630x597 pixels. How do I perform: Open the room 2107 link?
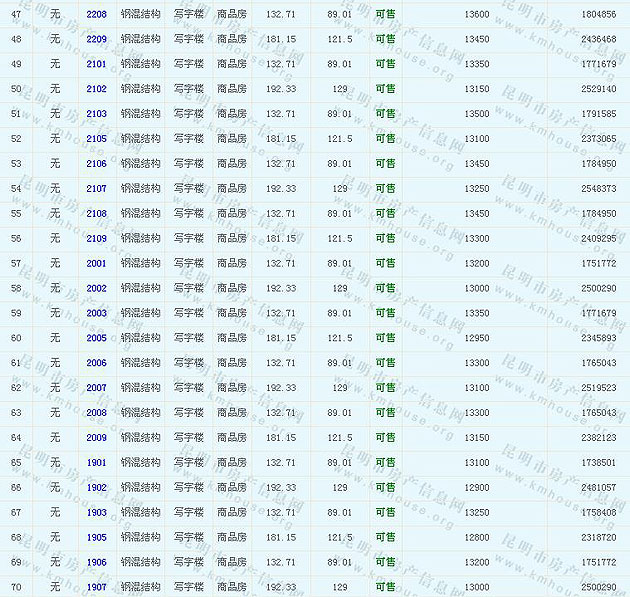pyautogui.click(x=97, y=189)
